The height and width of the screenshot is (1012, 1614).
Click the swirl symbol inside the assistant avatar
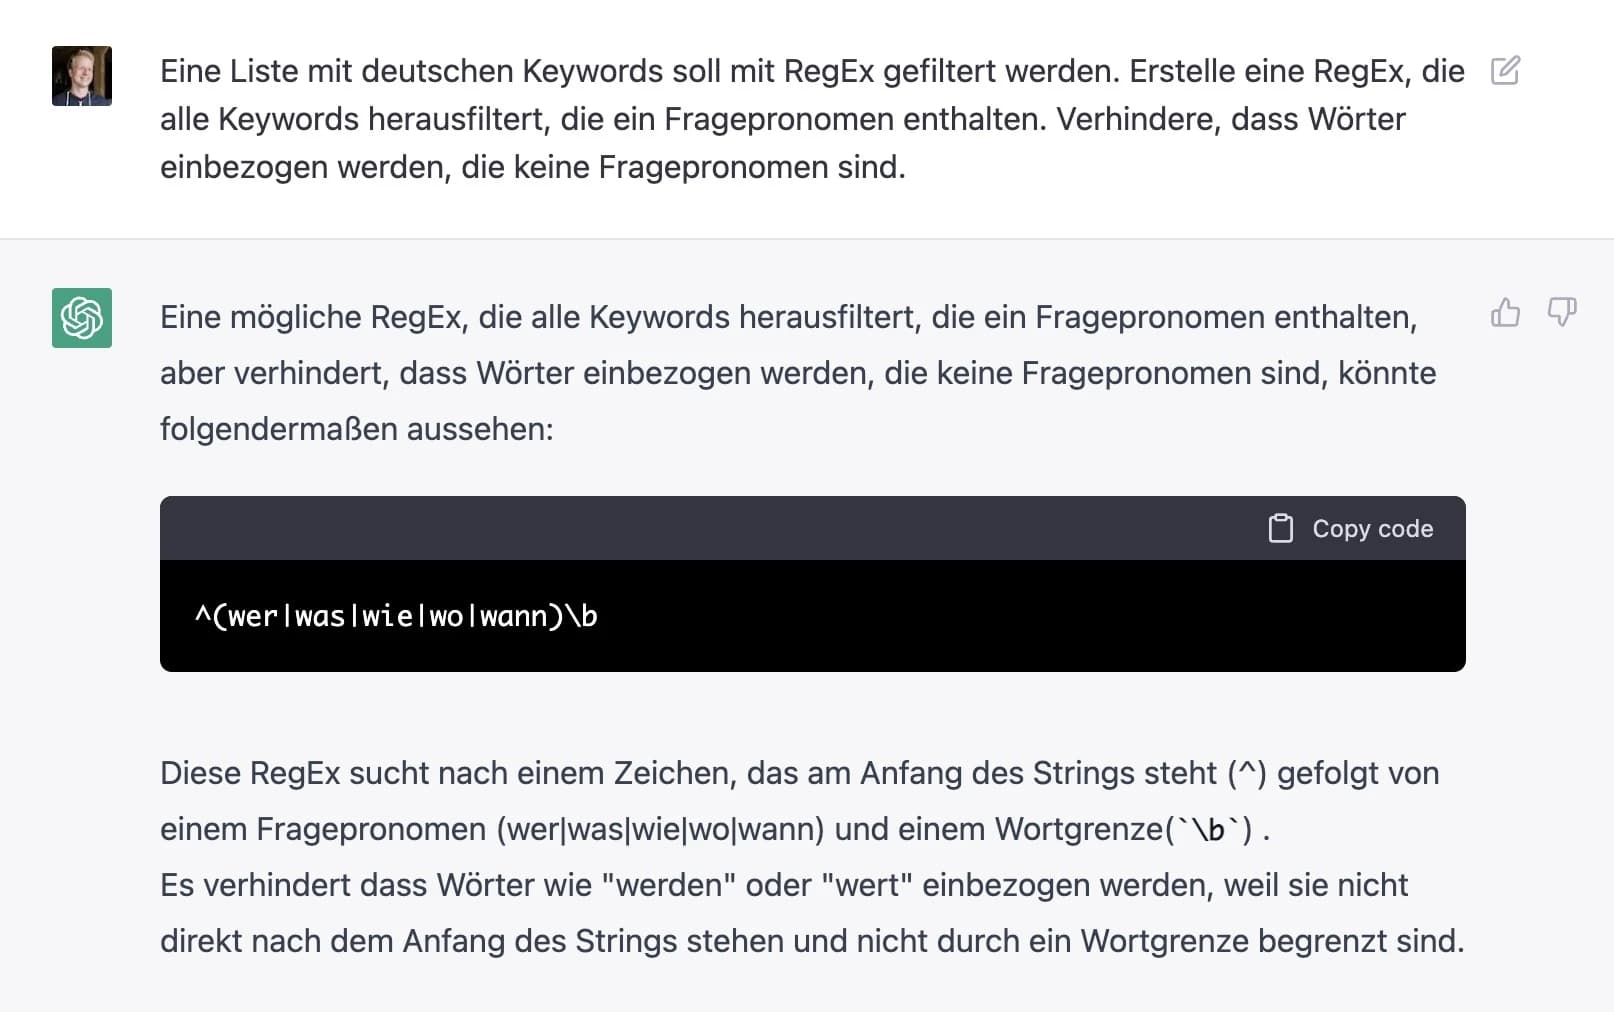click(x=82, y=317)
